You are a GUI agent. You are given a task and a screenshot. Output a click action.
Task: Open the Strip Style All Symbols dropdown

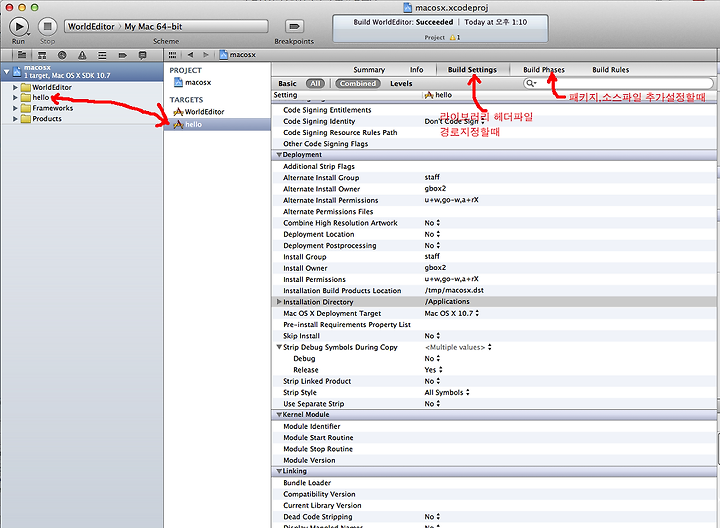pos(447,393)
